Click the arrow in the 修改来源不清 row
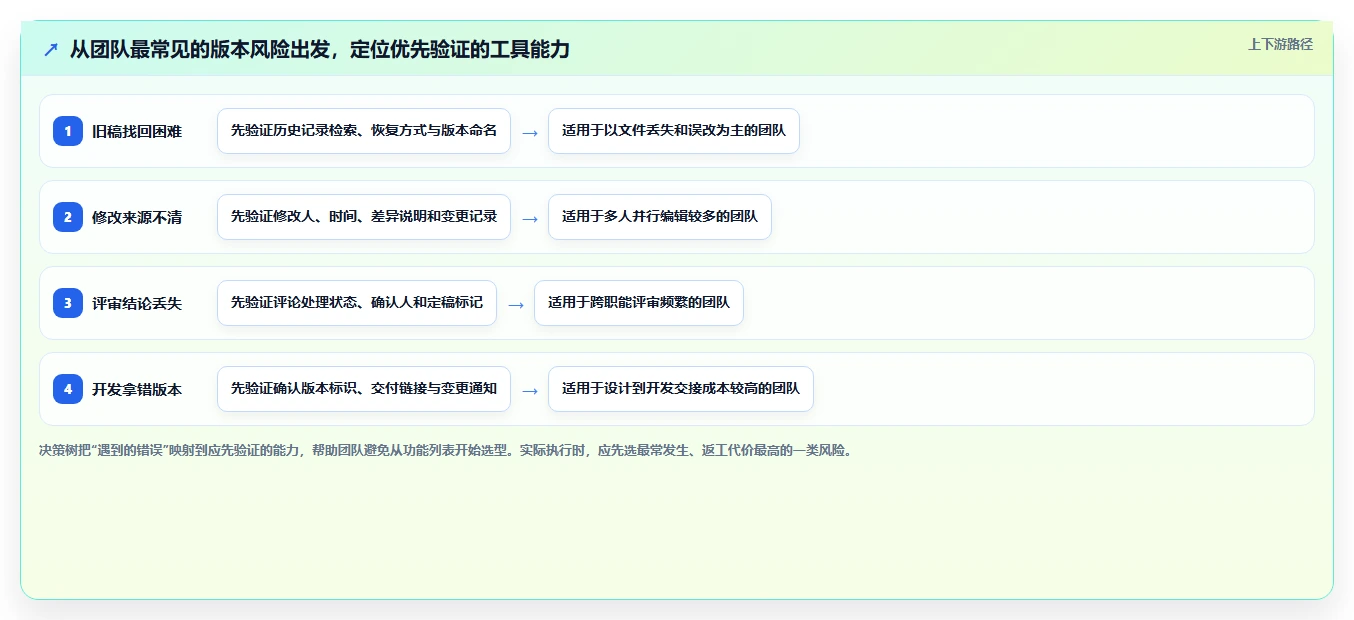Screen dimensions: 1354x620 [x=530, y=218]
